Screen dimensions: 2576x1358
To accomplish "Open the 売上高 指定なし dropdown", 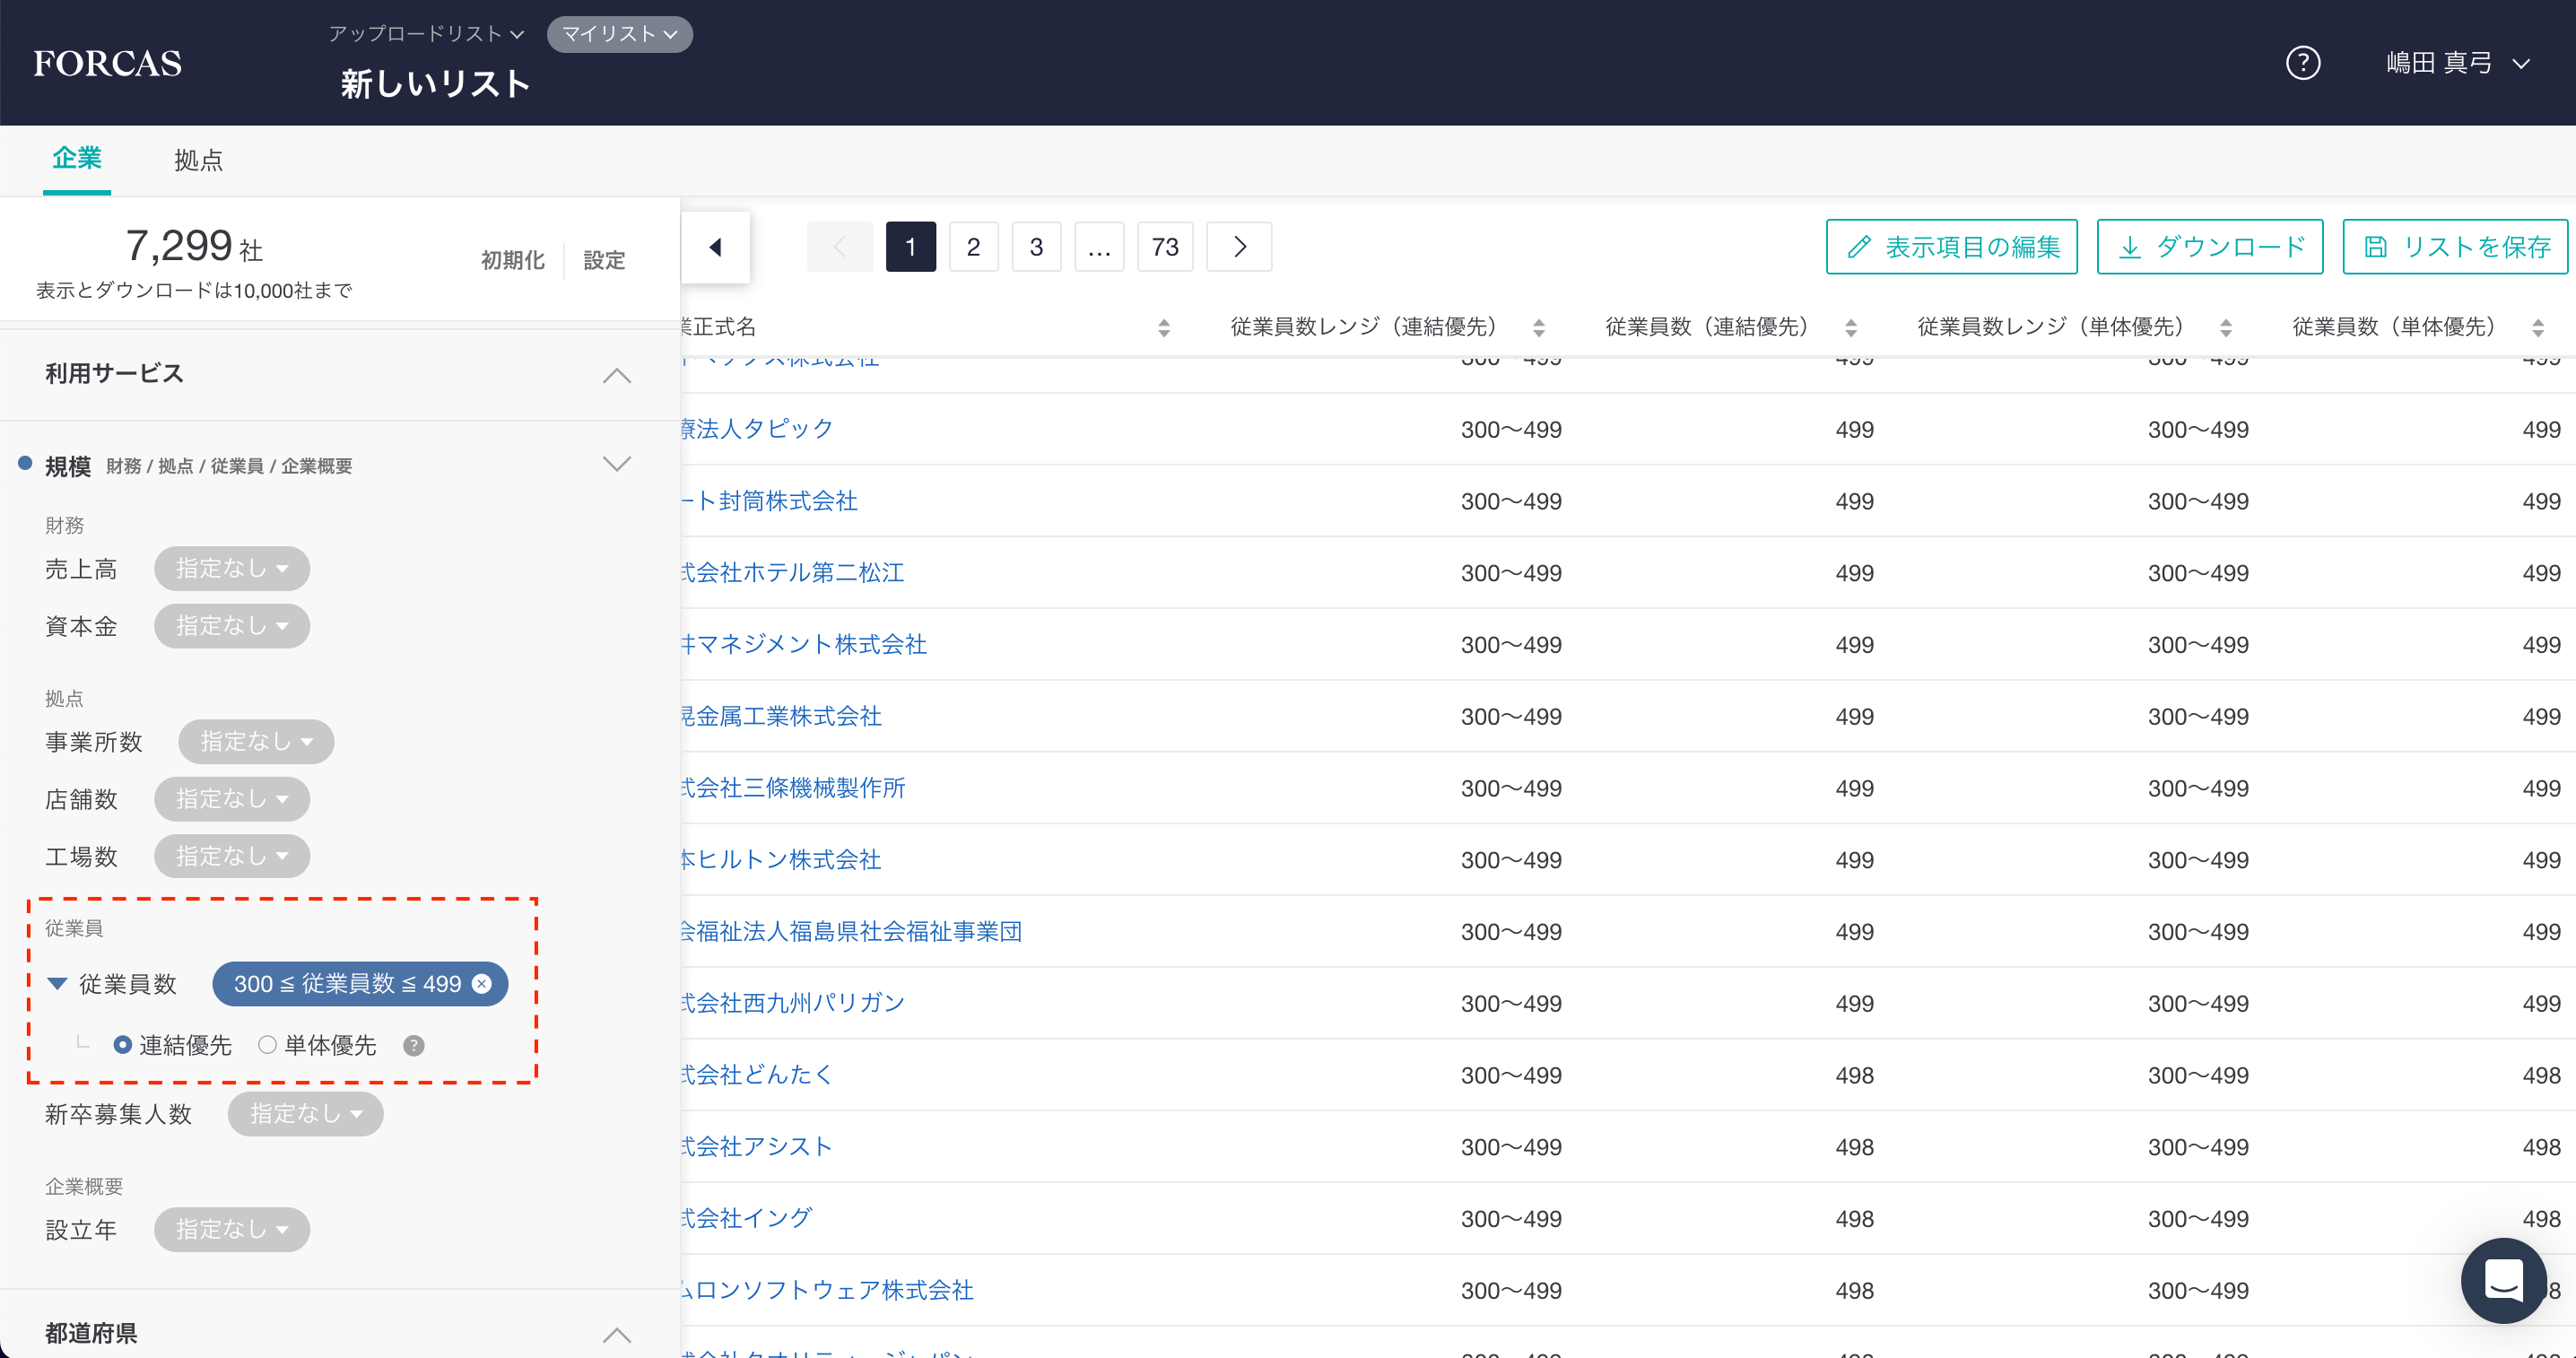I will [231, 569].
